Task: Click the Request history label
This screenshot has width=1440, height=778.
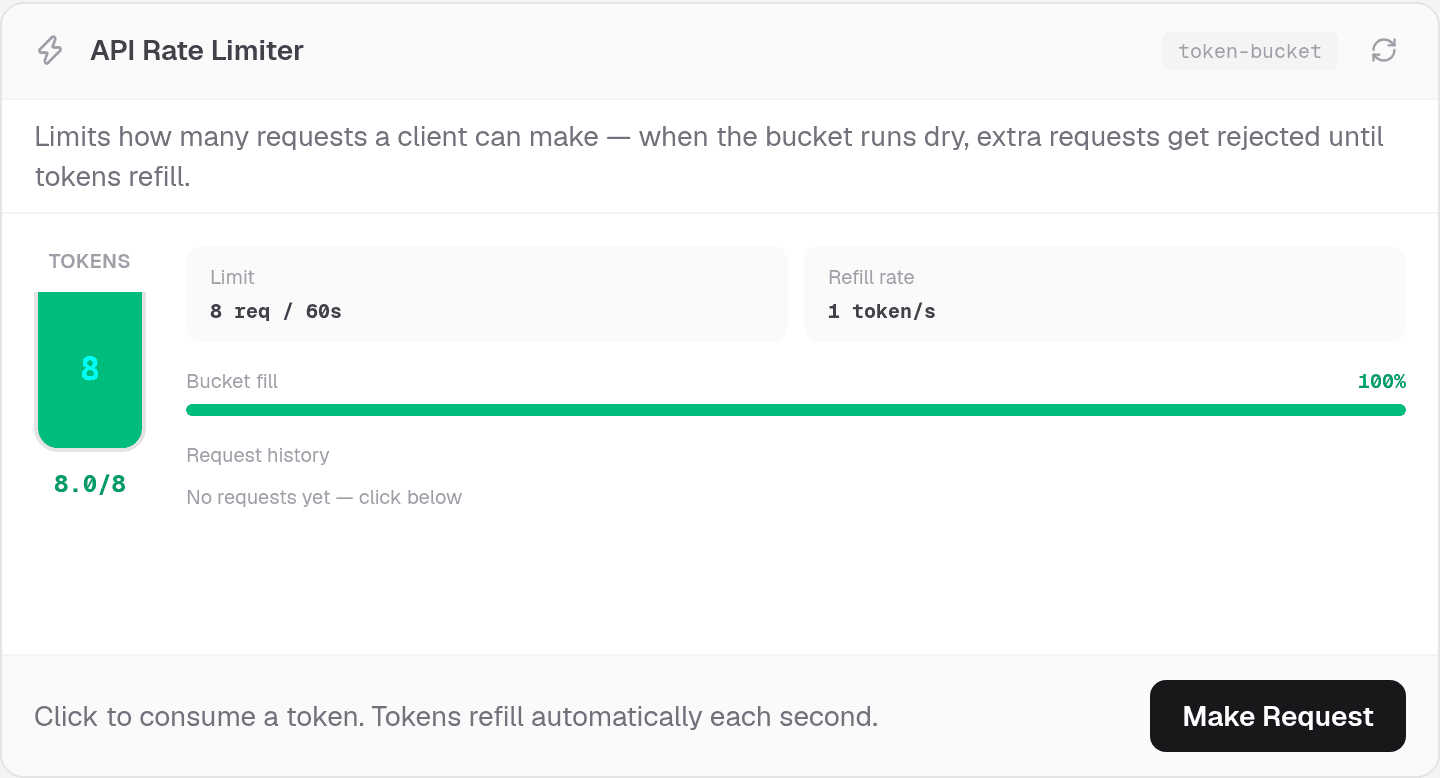Action: click(x=258, y=455)
